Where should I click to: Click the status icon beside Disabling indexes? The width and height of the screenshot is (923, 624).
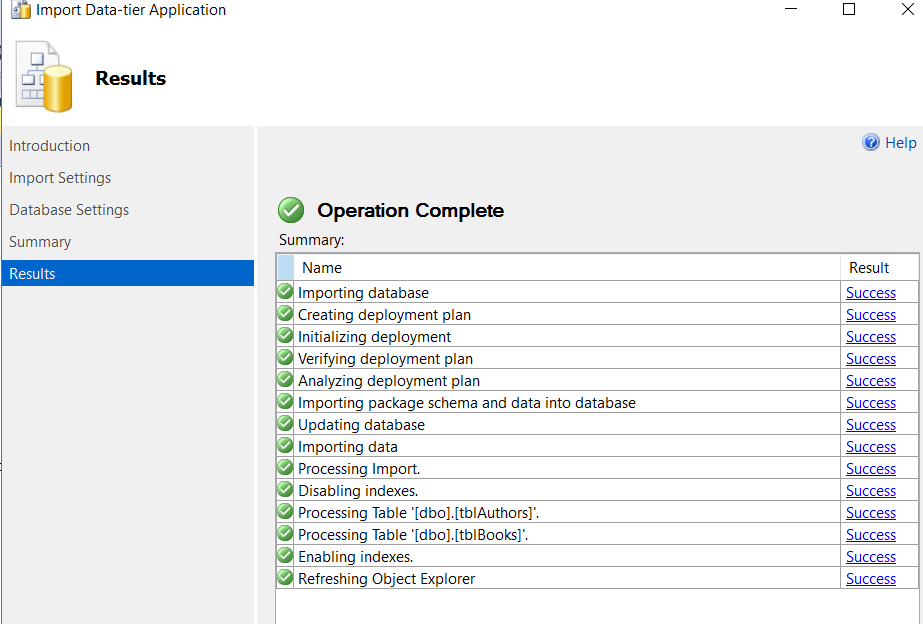click(x=286, y=490)
